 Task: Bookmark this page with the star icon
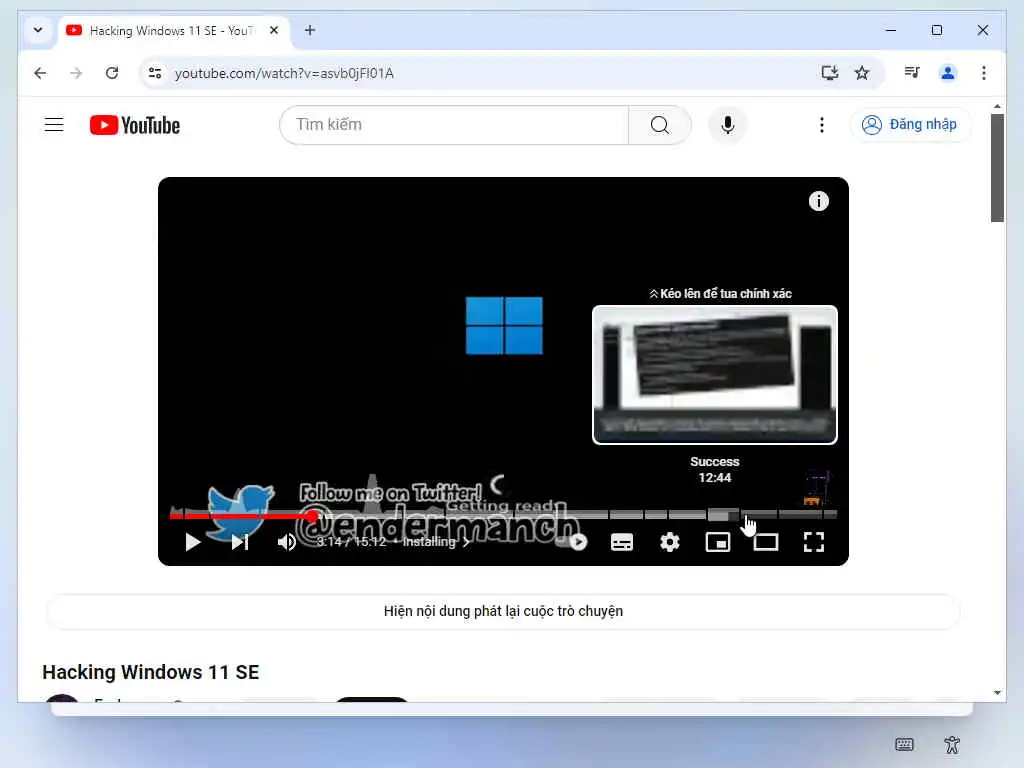pyautogui.click(x=862, y=73)
